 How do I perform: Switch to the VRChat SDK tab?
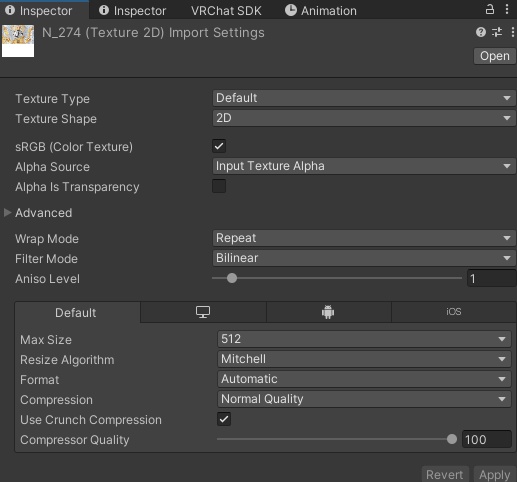(x=226, y=11)
